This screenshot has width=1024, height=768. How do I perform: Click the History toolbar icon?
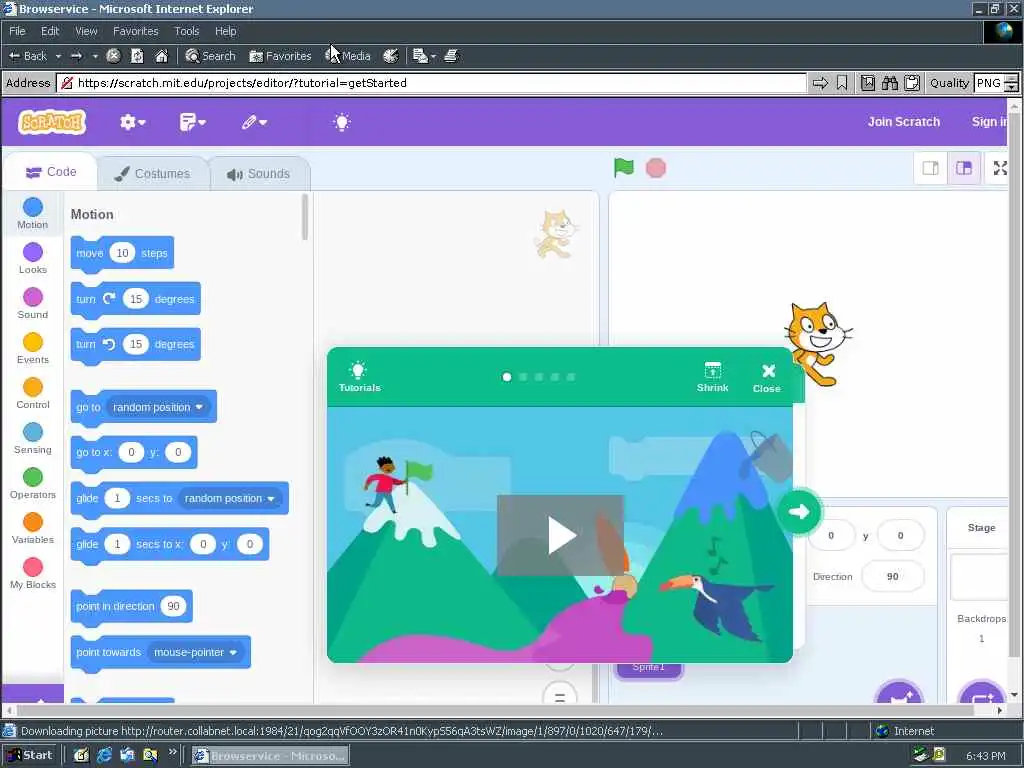[x=391, y=56]
